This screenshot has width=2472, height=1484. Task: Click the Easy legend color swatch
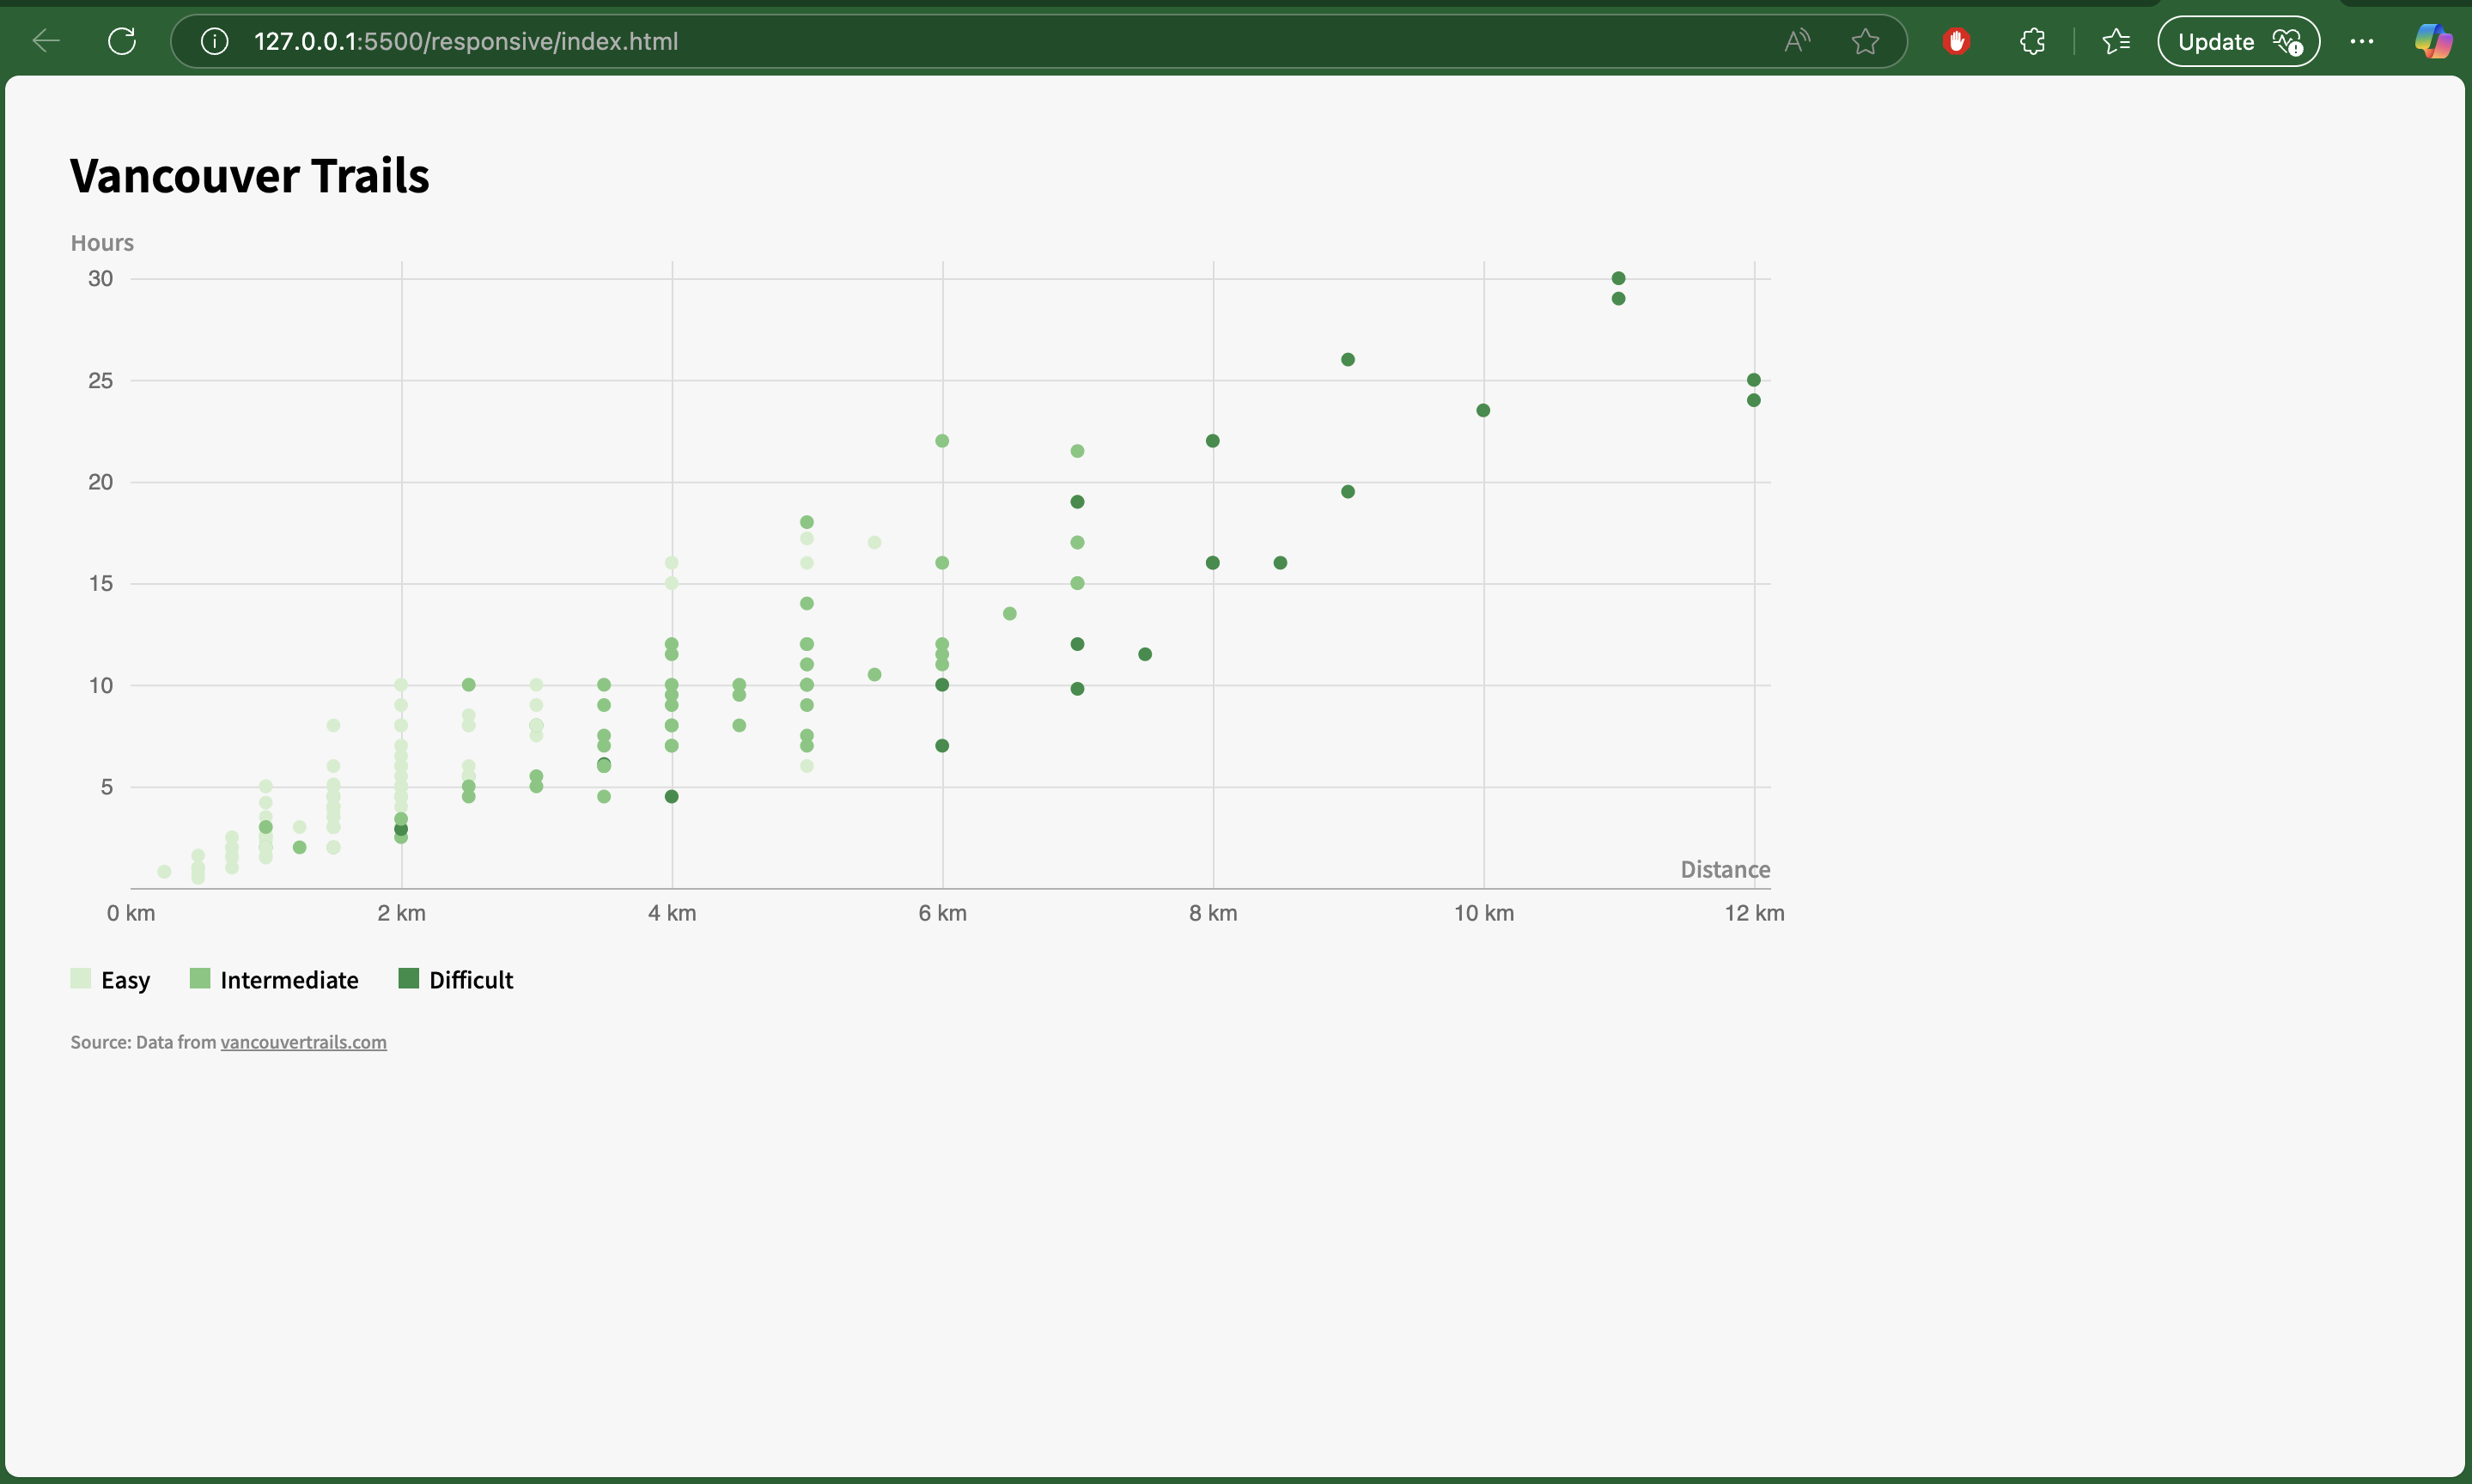(x=81, y=978)
